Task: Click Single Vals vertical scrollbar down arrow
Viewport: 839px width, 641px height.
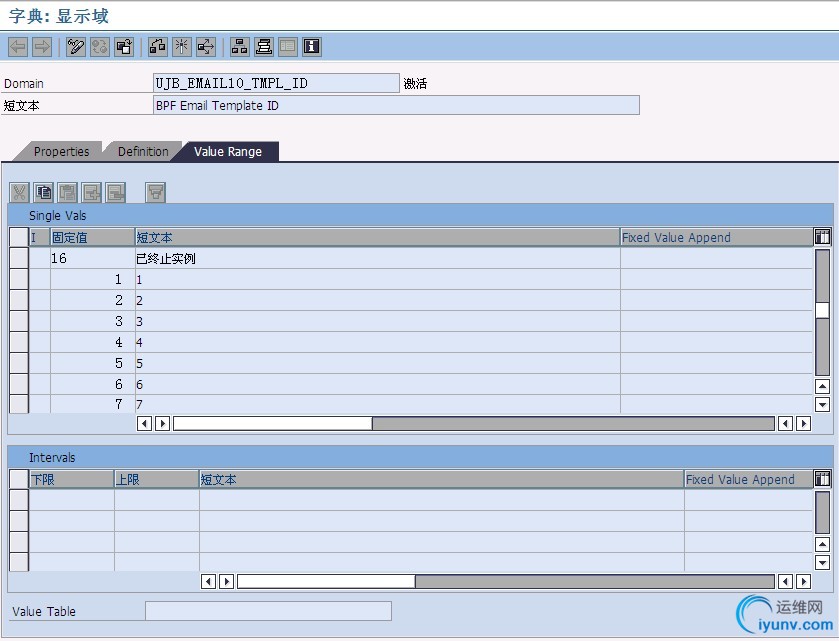Action: [822, 404]
